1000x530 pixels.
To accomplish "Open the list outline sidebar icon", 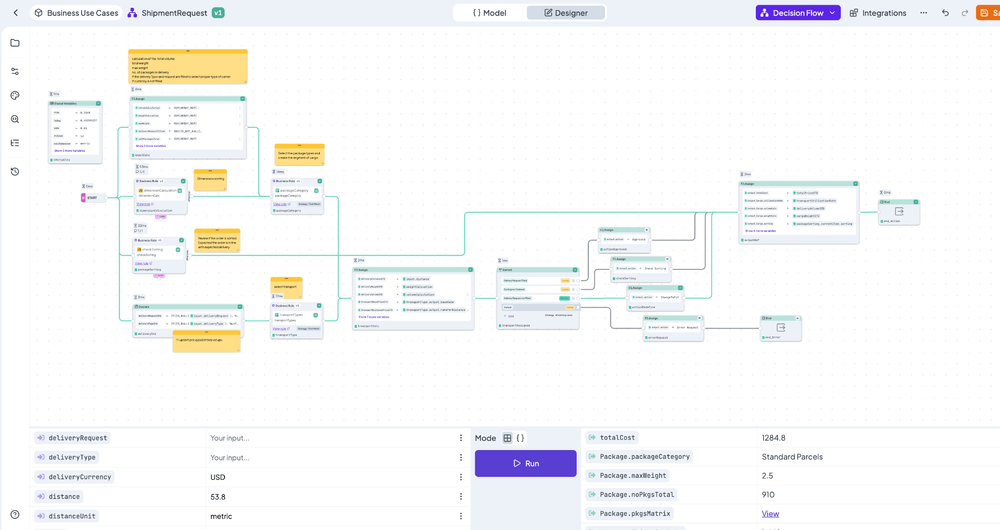I will coord(15,143).
